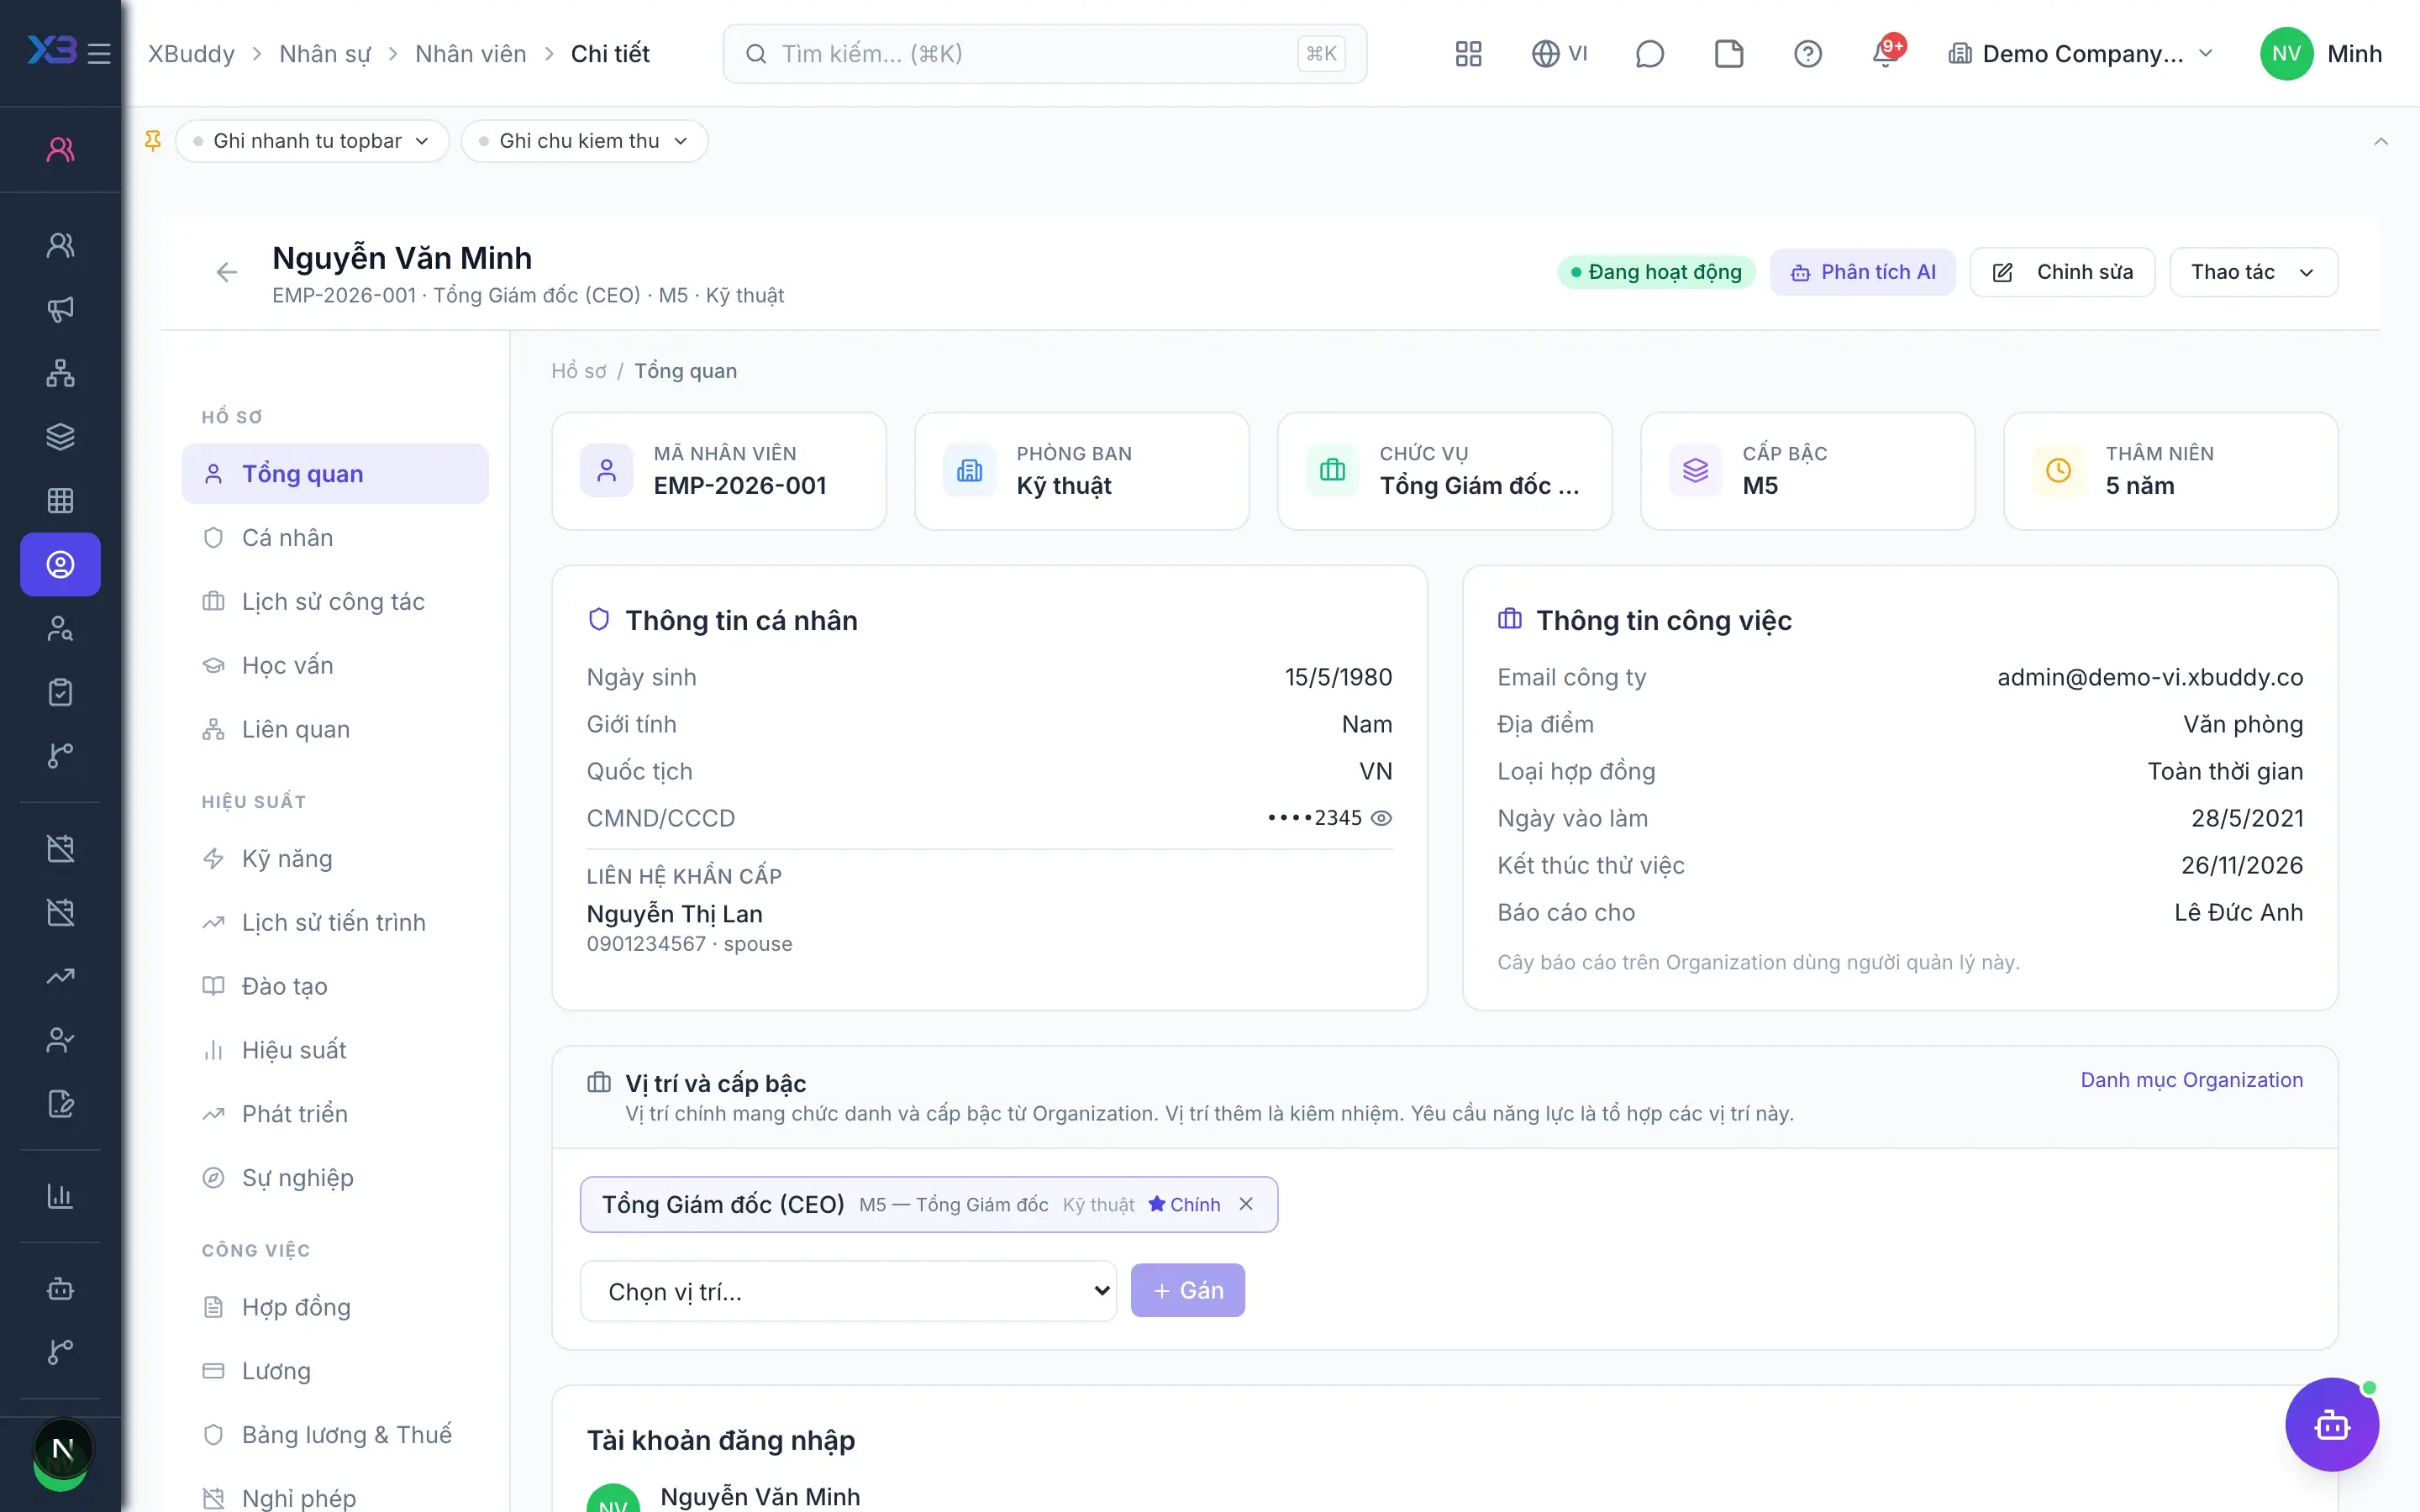Click the AI assistant robot floating button
Image resolution: width=2420 pixels, height=1512 pixels.
click(2331, 1424)
